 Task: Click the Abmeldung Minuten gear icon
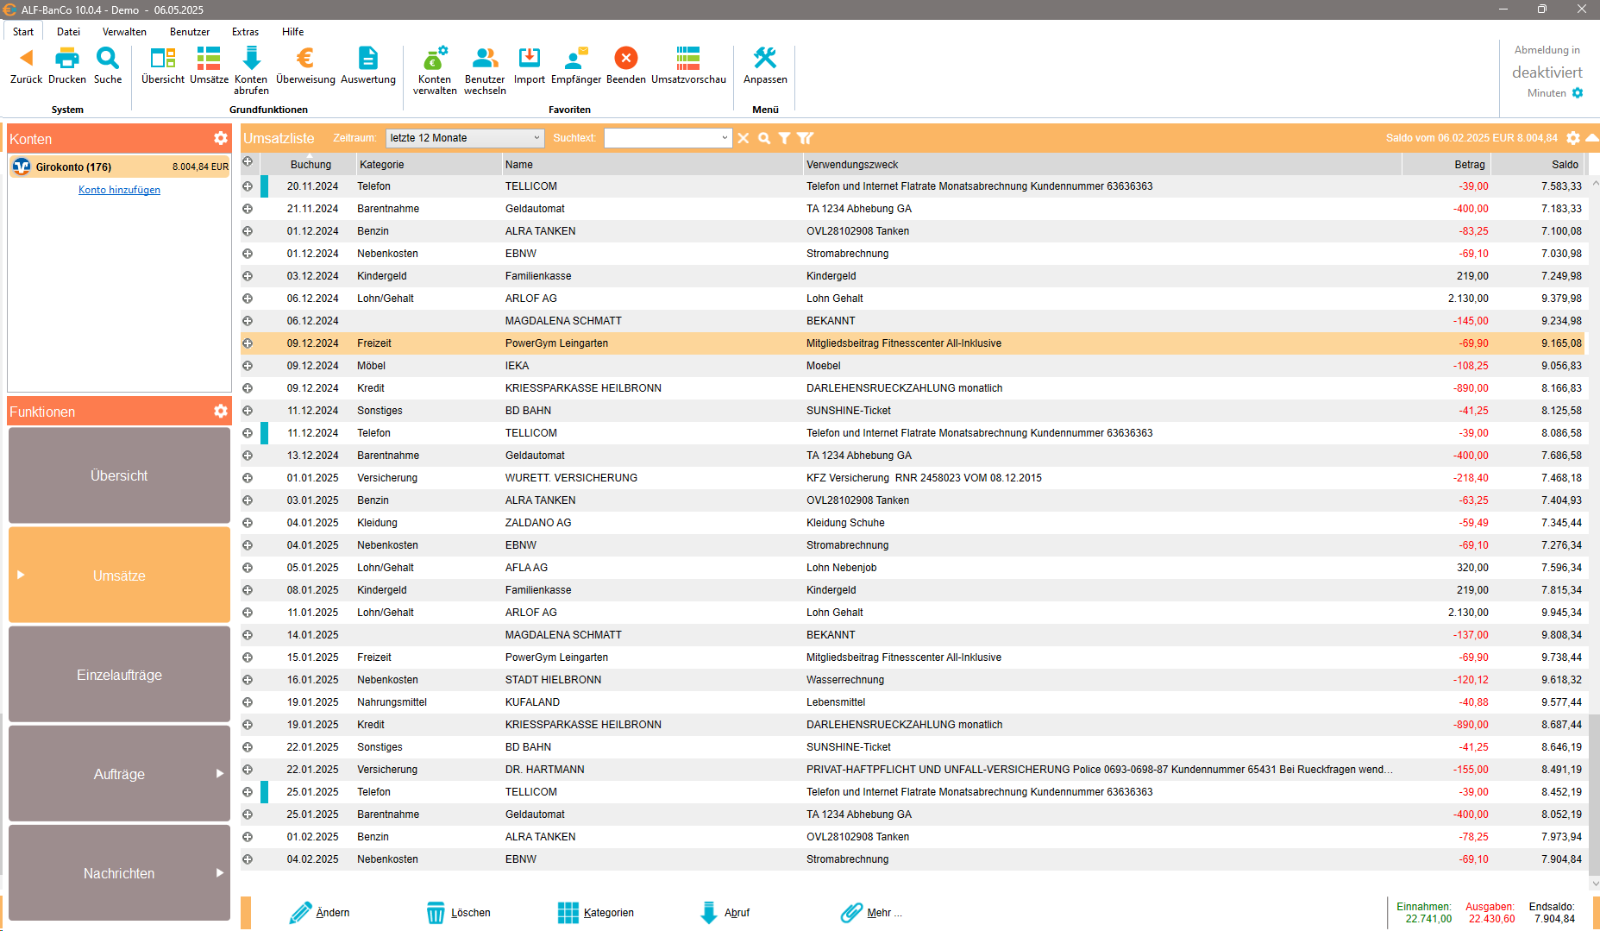1578,93
